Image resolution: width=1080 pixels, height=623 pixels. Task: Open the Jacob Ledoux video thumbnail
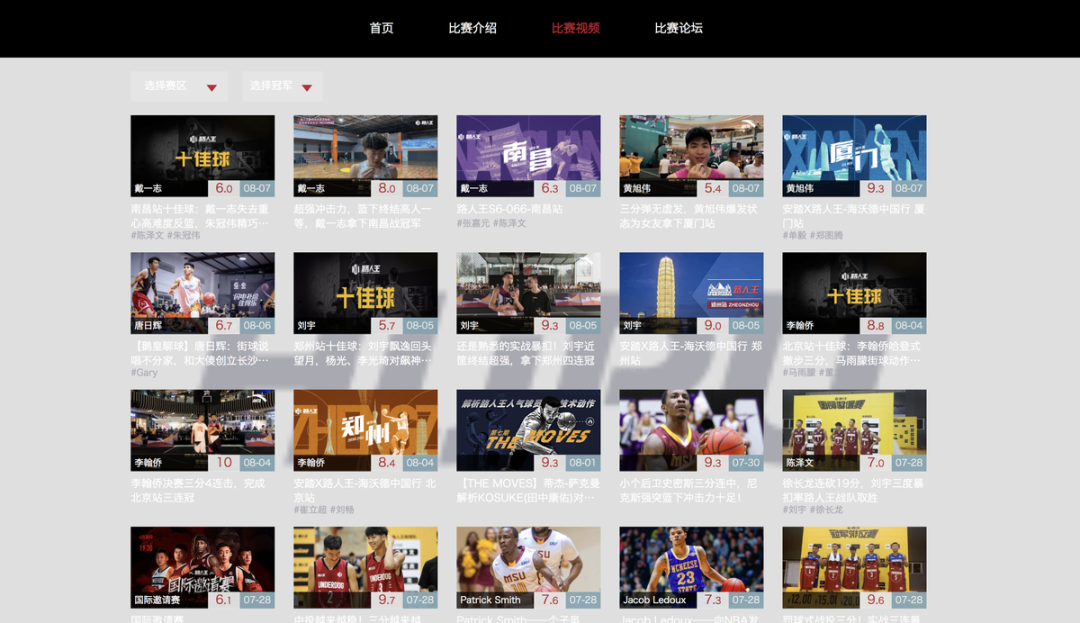(x=691, y=567)
